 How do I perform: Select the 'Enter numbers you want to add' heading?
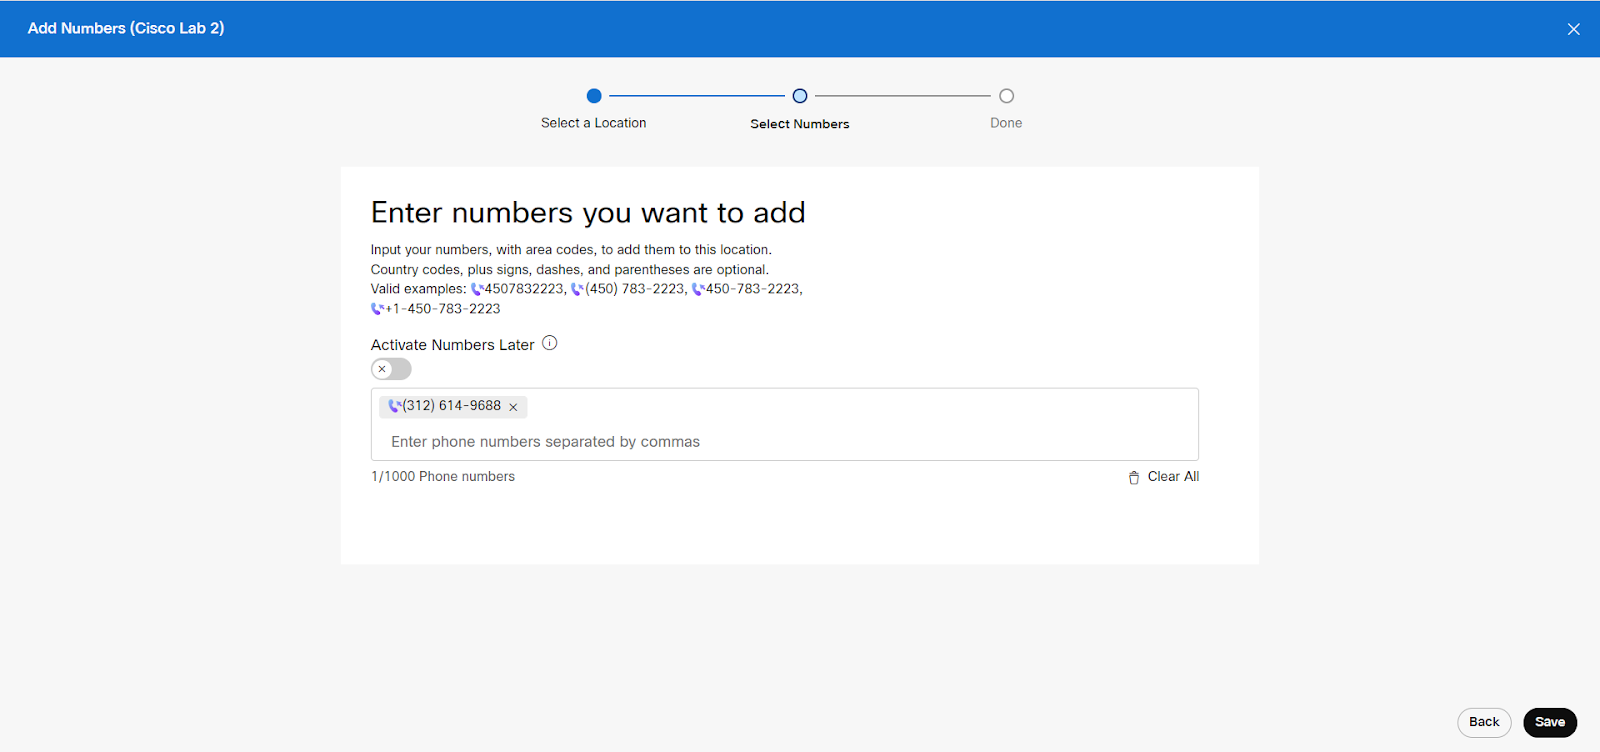(588, 213)
